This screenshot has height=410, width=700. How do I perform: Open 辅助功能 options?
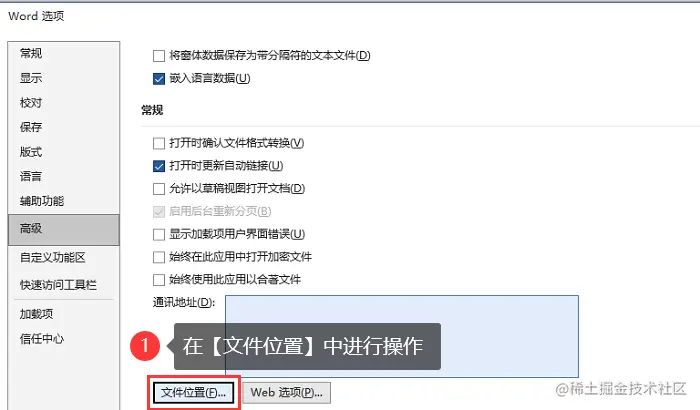click(x=42, y=201)
